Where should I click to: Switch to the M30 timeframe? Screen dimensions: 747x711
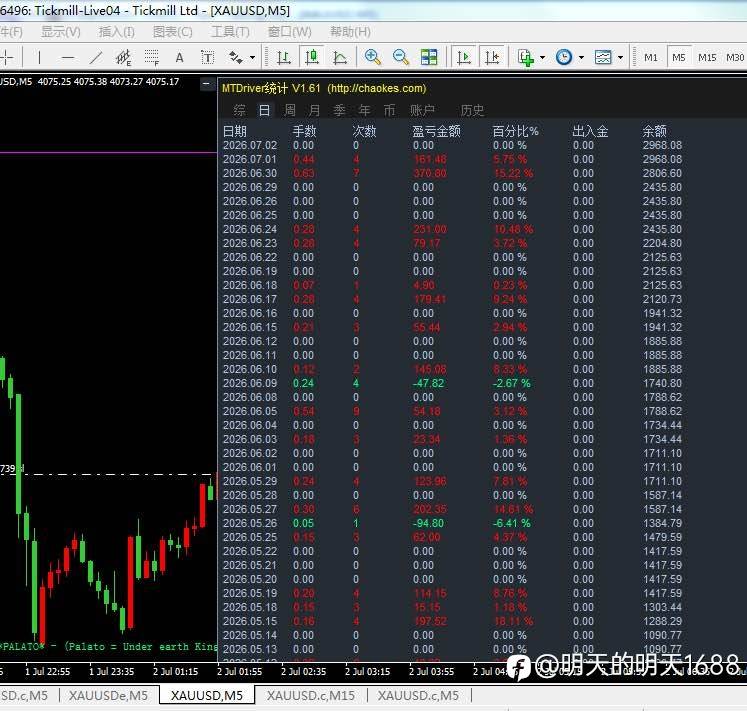pos(735,58)
